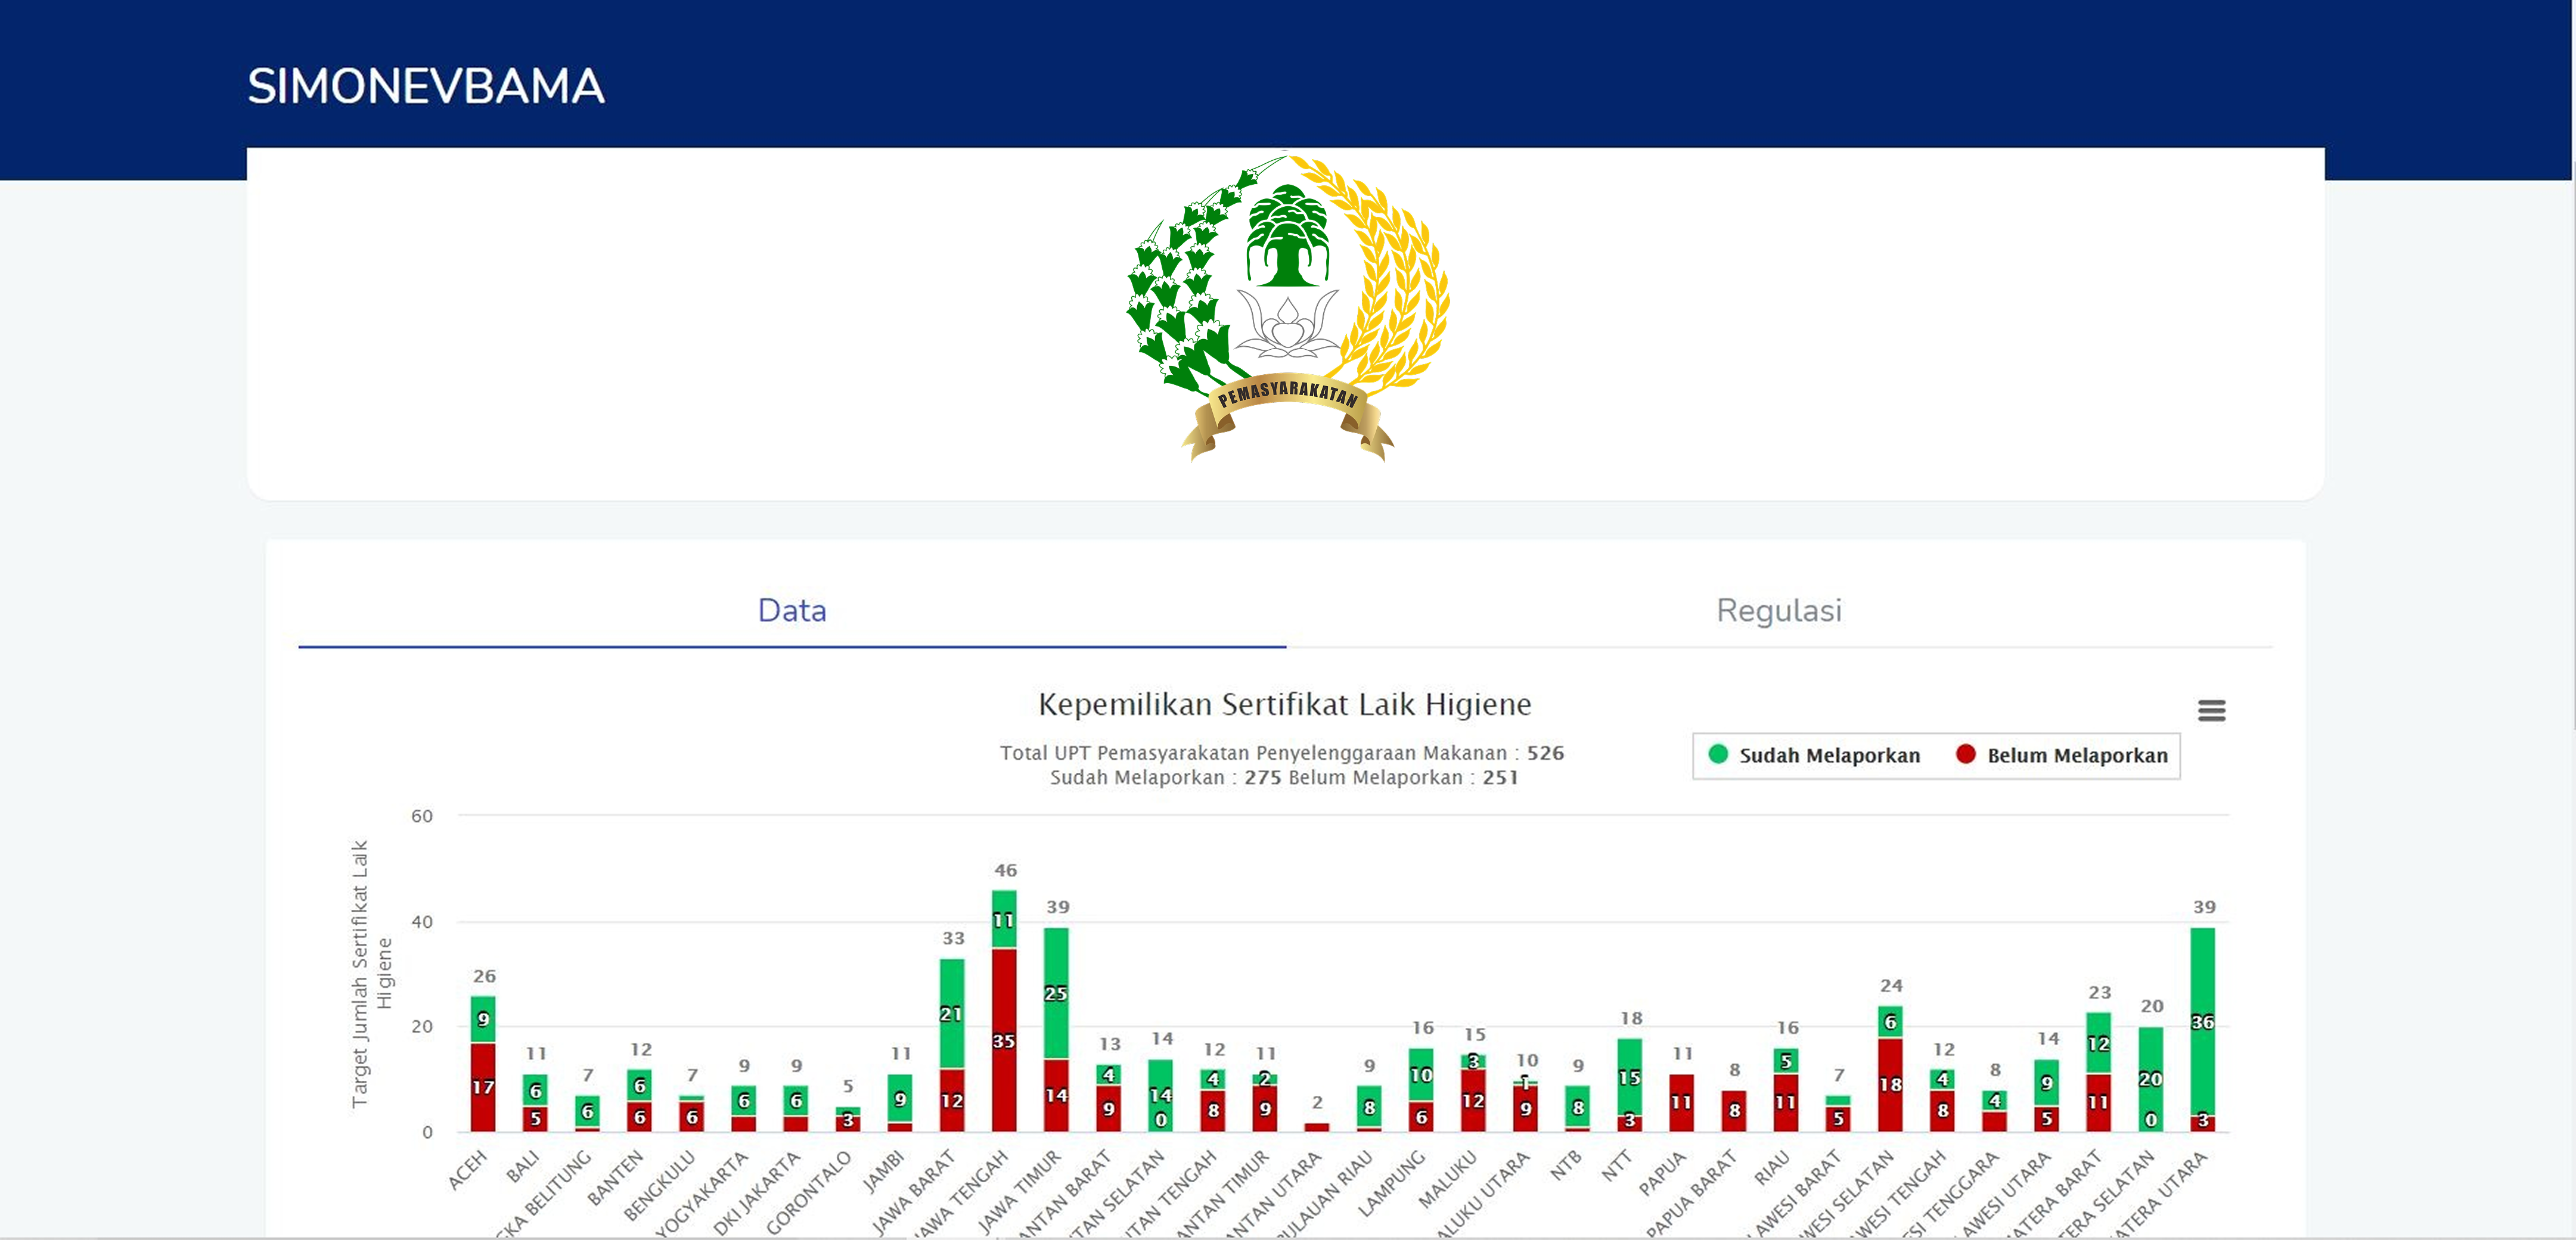Click chart title "Kepemilikan Sertifikat Laik Higiene"
2576x1240 pixels.
(x=1285, y=705)
